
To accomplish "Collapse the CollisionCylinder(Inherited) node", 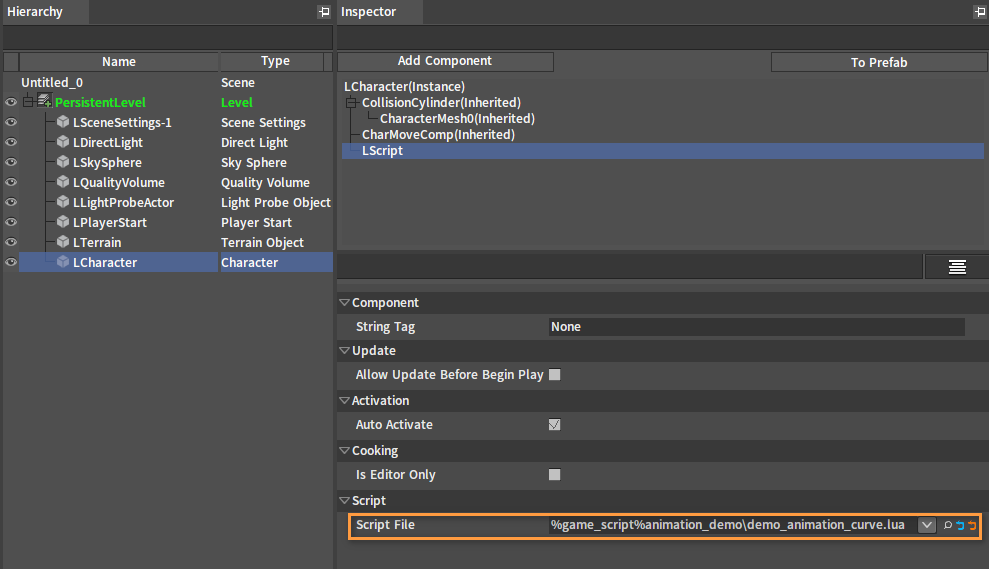I will pyautogui.click(x=351, y=102).
